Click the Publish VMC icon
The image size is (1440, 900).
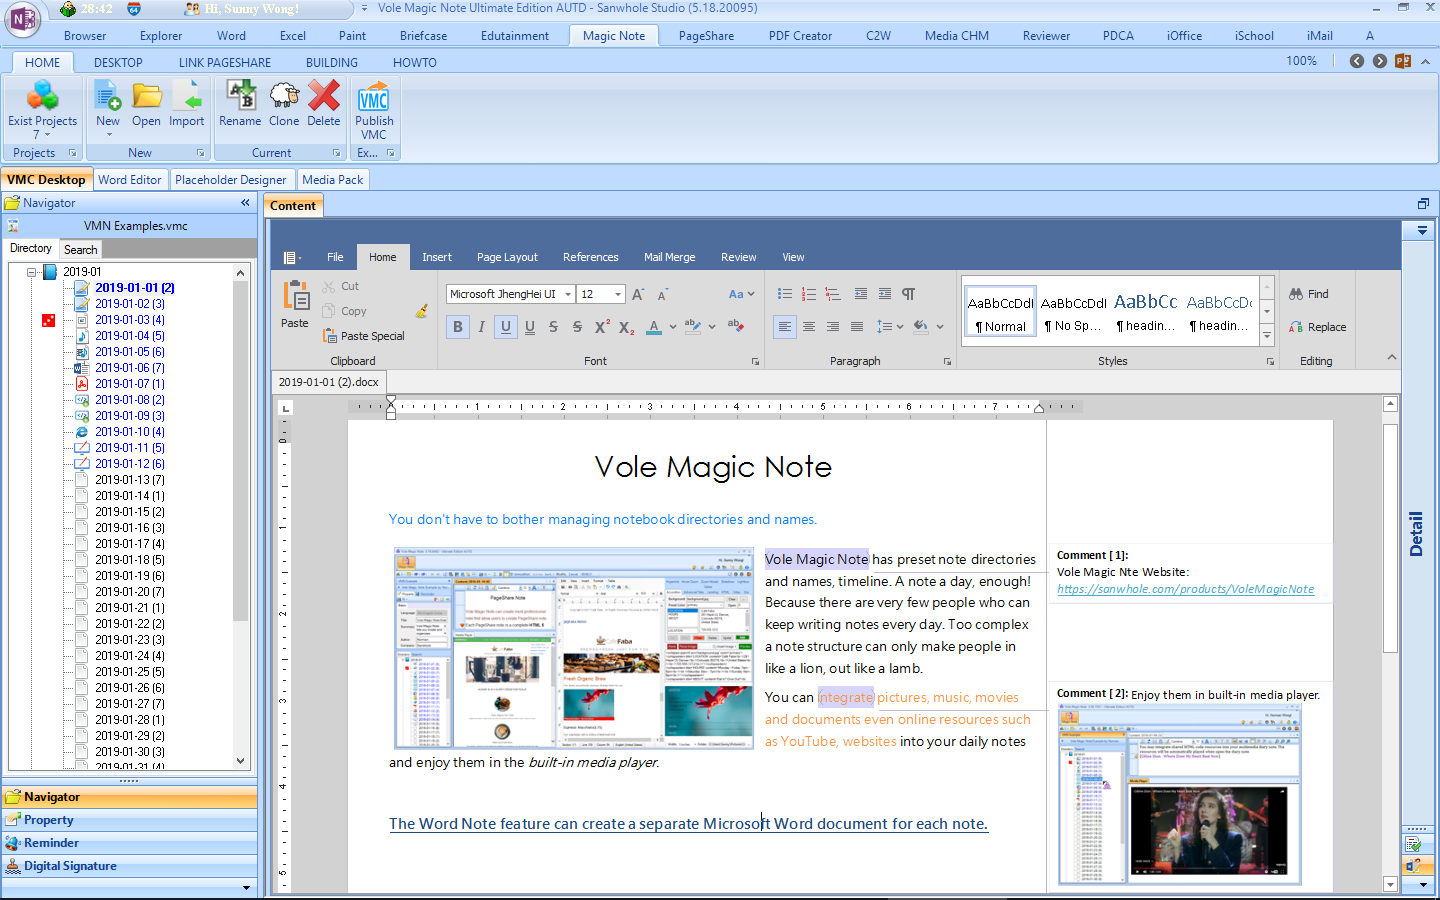(x=374, y=97)
